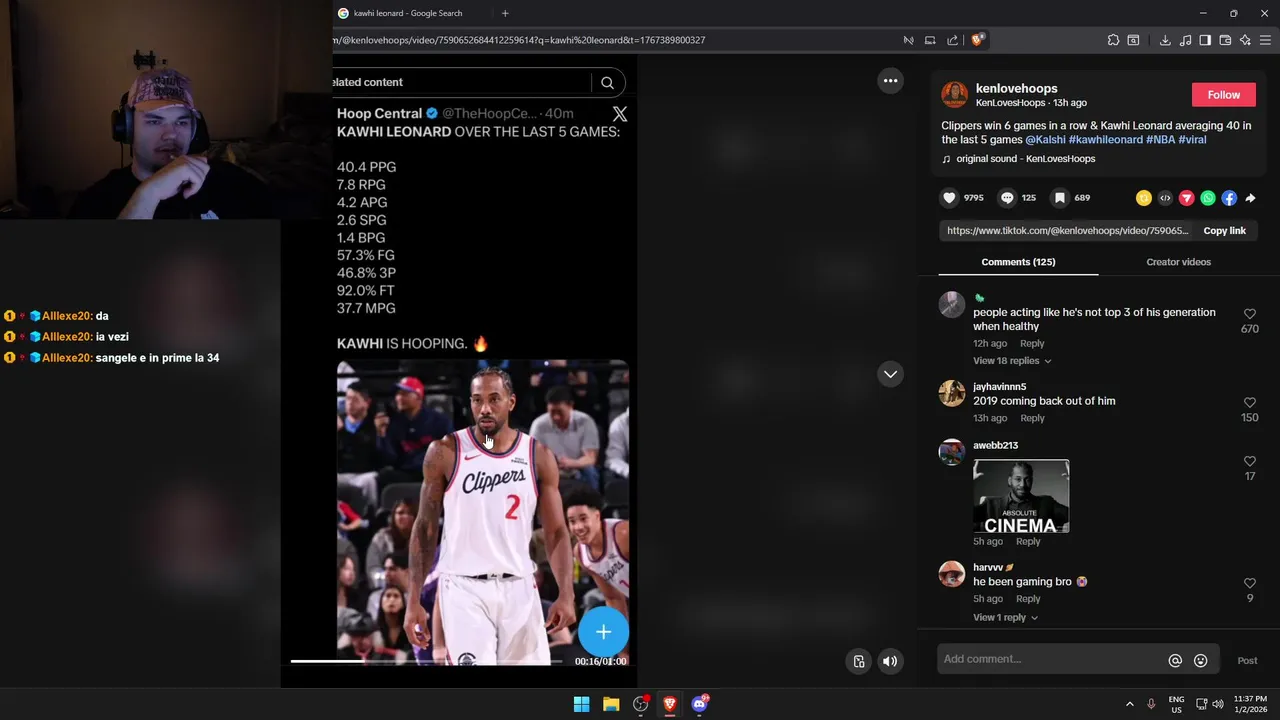Open File Explorer from taskbar
The image size is (1280, 720).
[x=611, y=704]
